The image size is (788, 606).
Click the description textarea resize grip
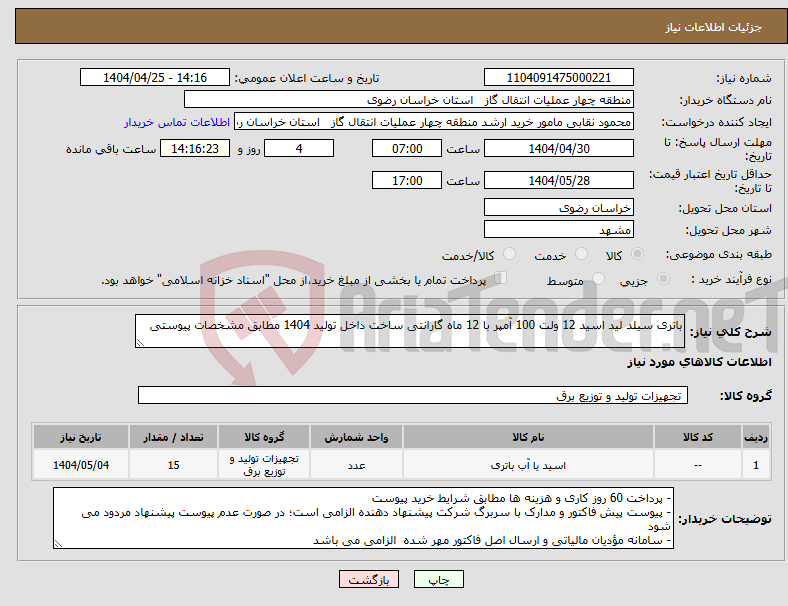[x=140, y=343]
